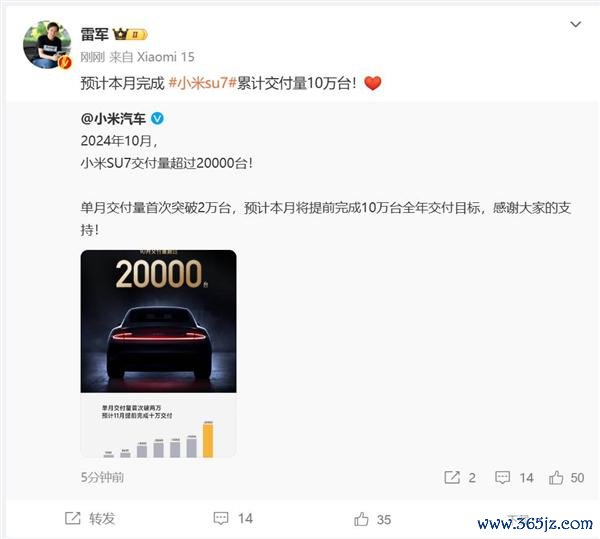
Task: Open the original post's 14 comments
Action: pyautogui.click(x=514, y=477)
